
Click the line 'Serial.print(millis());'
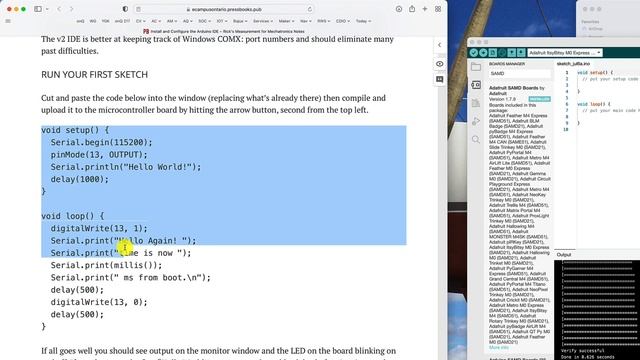point(106,265)
